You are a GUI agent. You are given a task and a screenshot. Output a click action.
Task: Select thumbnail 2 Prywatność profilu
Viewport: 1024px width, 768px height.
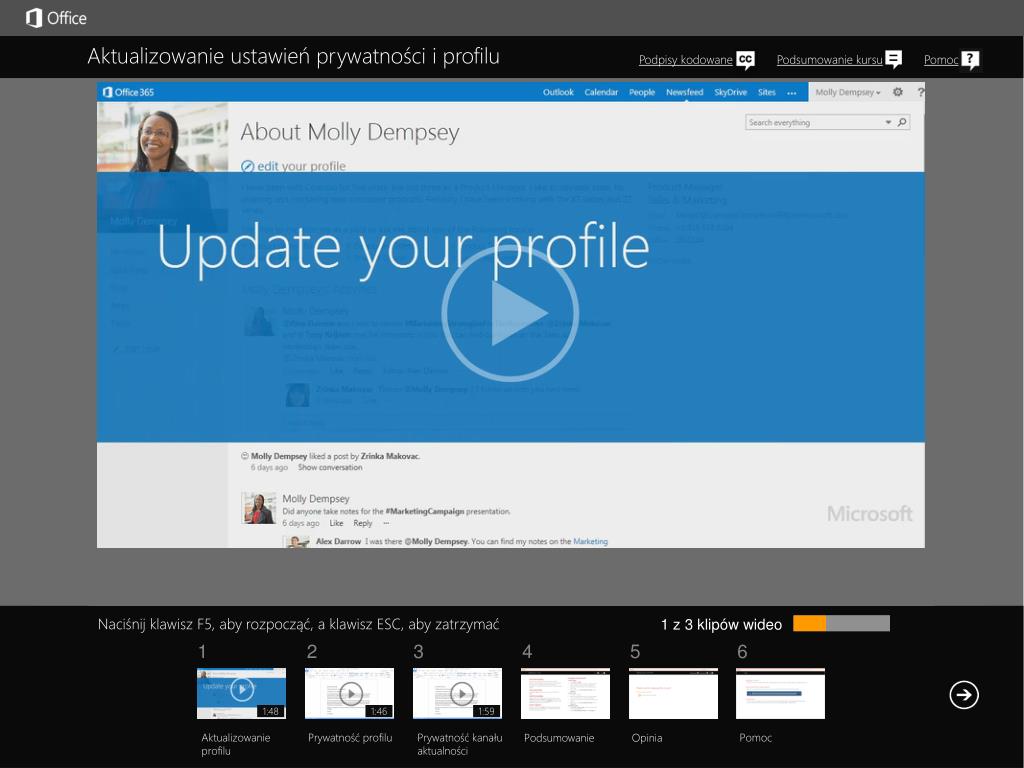(349, 693)
